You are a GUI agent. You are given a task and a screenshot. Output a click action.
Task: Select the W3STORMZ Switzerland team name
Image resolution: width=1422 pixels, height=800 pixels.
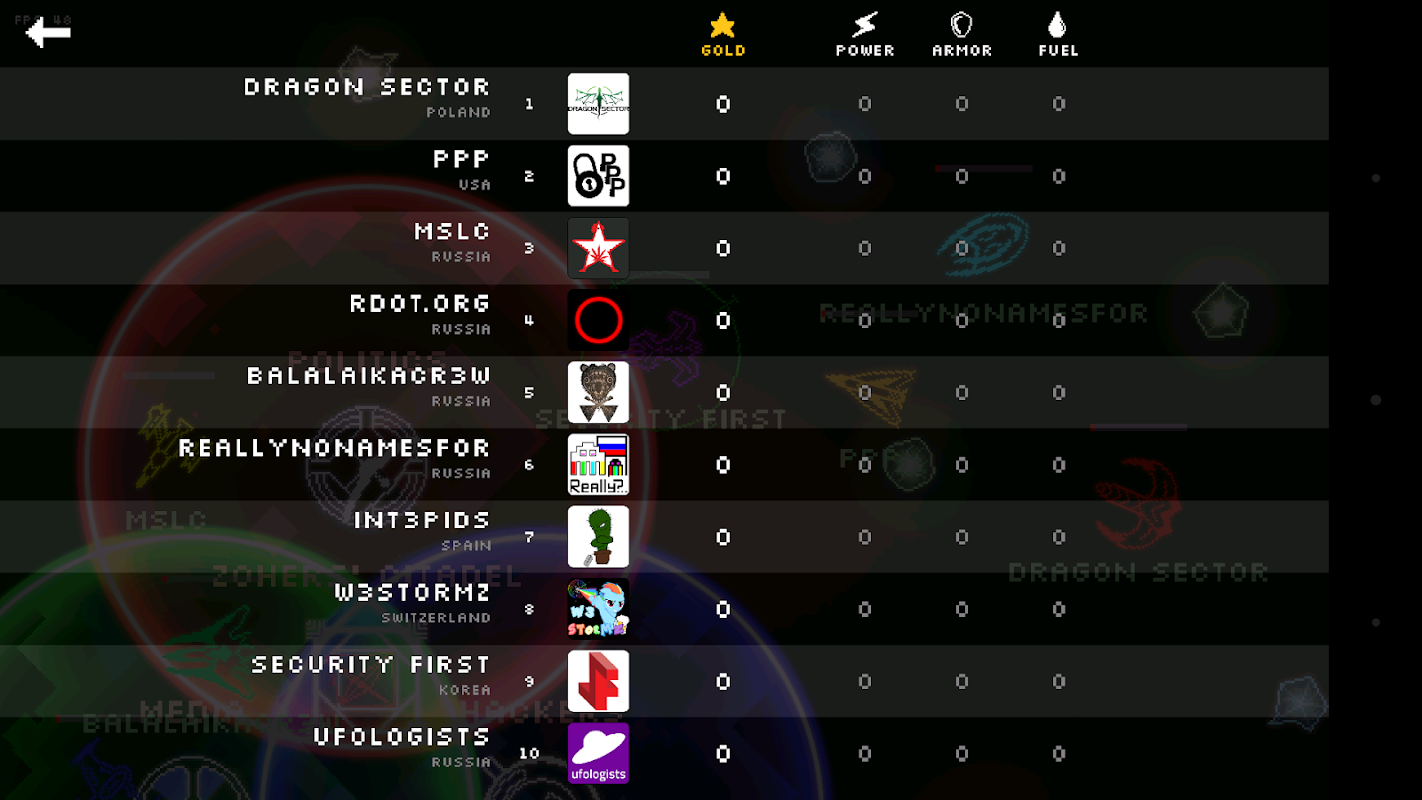pos(413,592)
